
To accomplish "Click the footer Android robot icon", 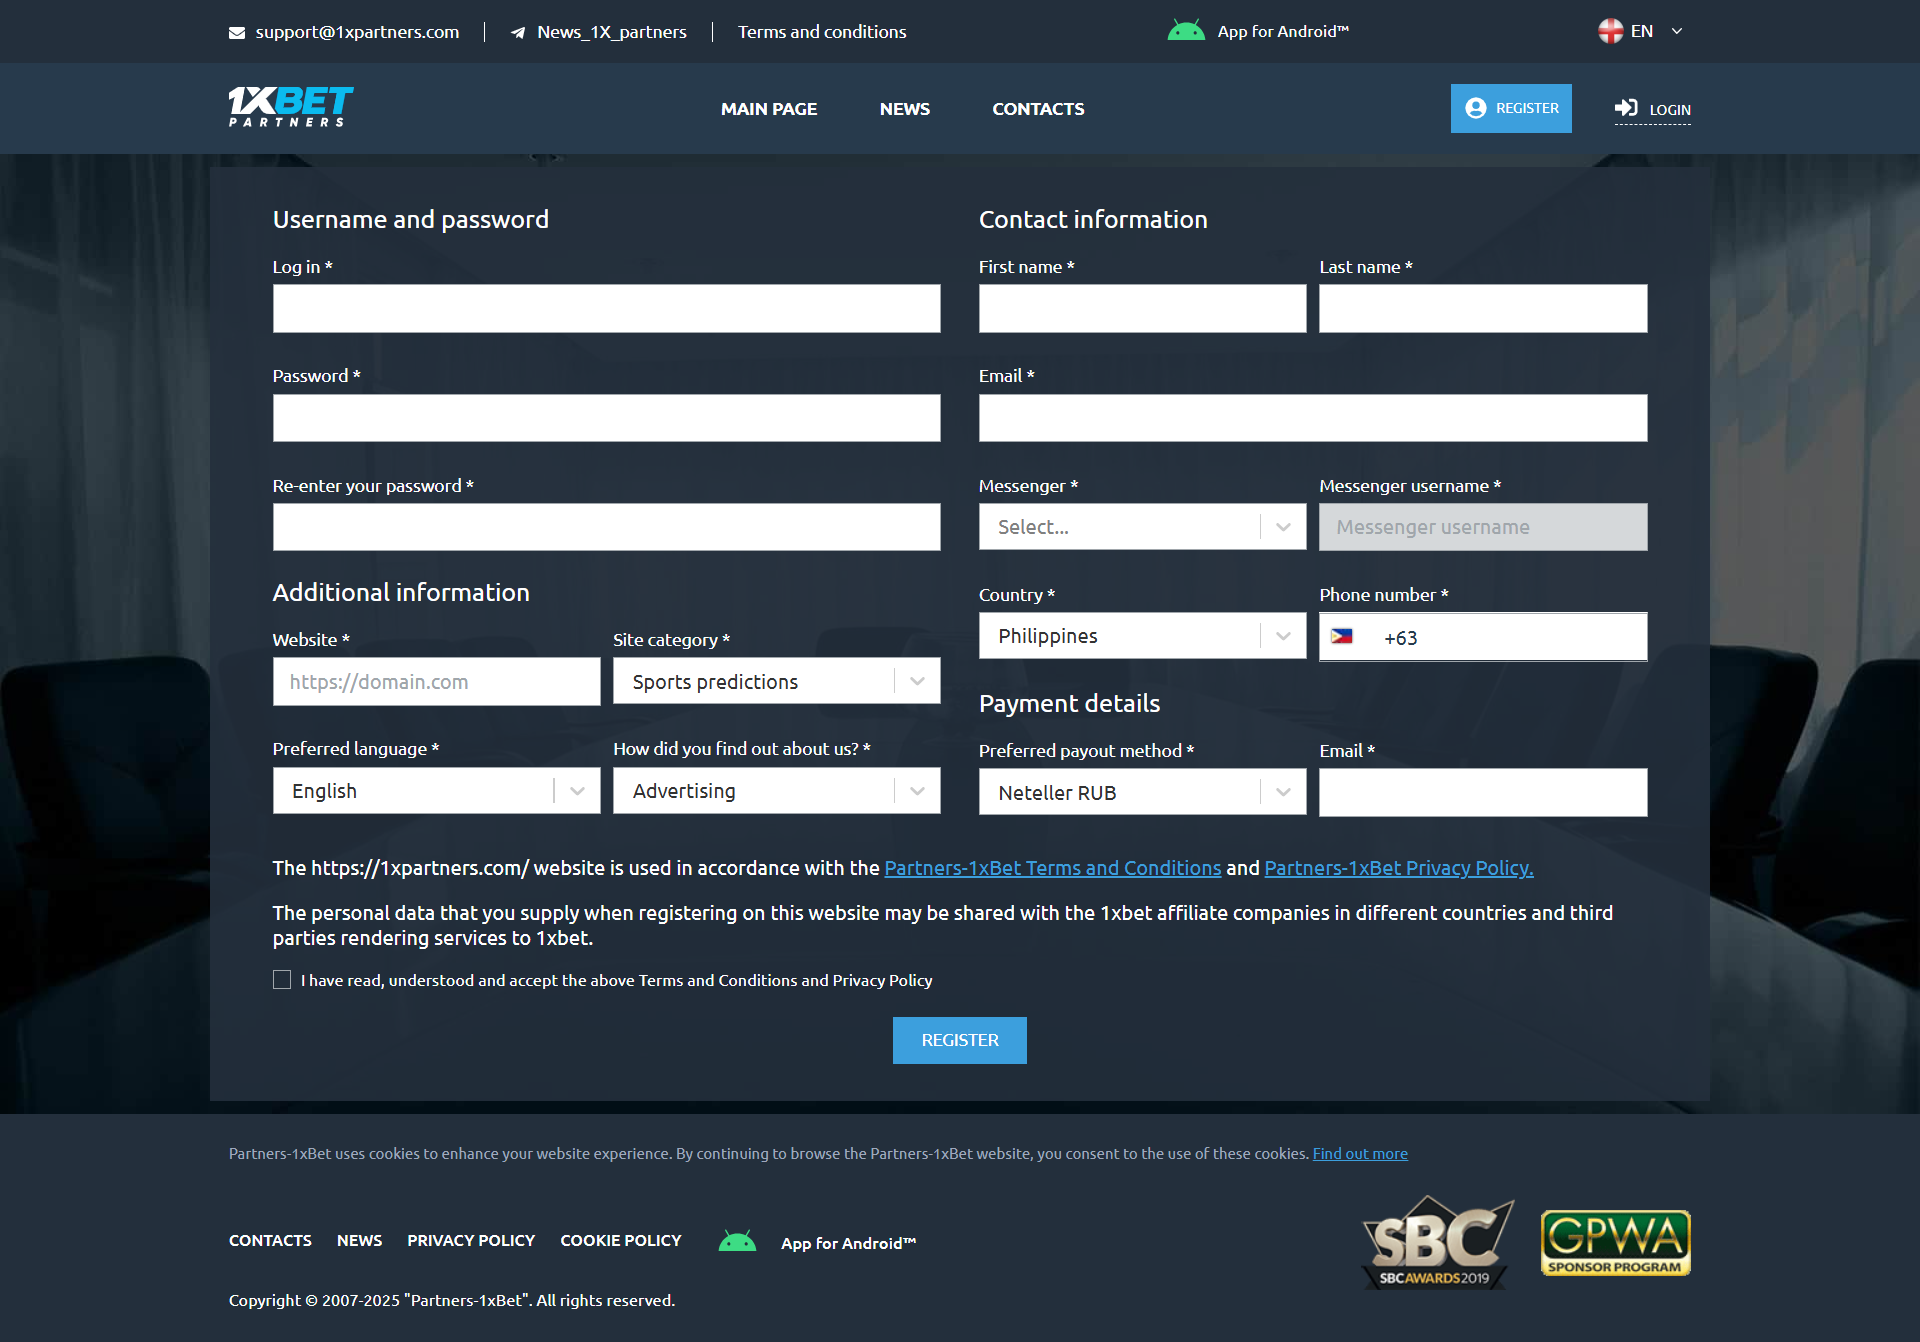I will (x=738, y=1242).
